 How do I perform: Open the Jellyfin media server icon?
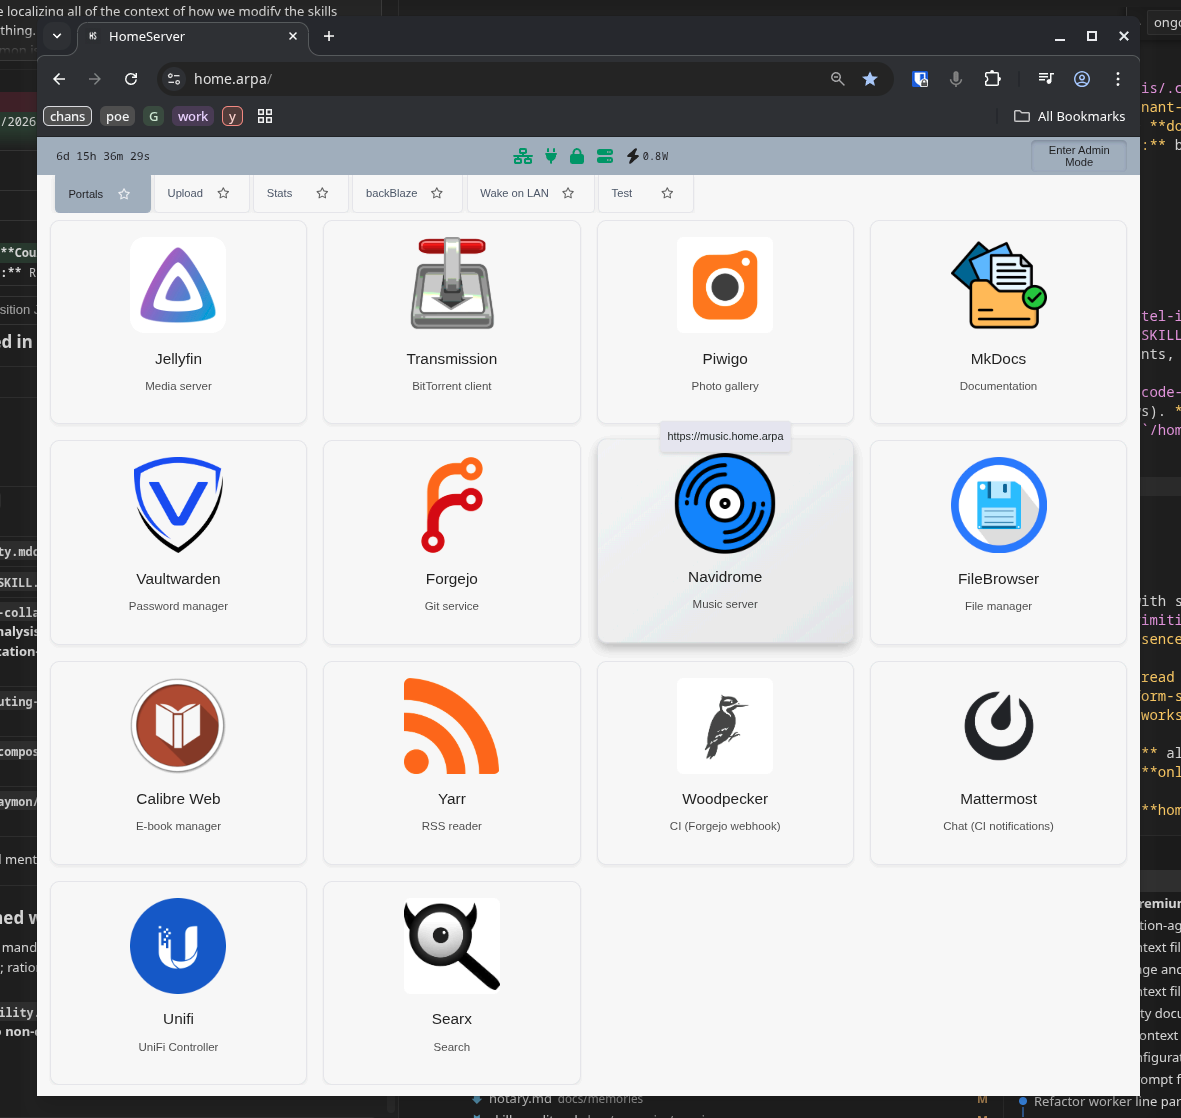click(178, 285)
